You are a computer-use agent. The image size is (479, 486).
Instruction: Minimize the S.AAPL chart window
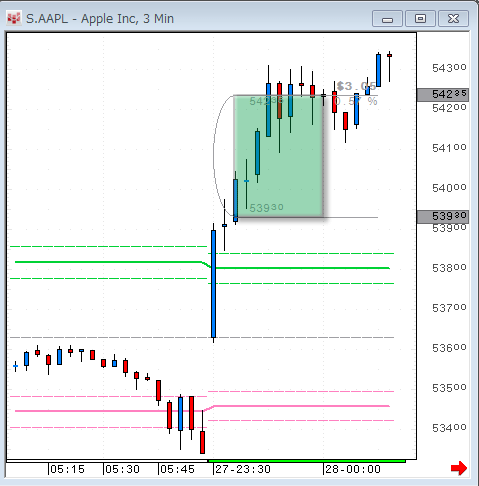(387, 19)
